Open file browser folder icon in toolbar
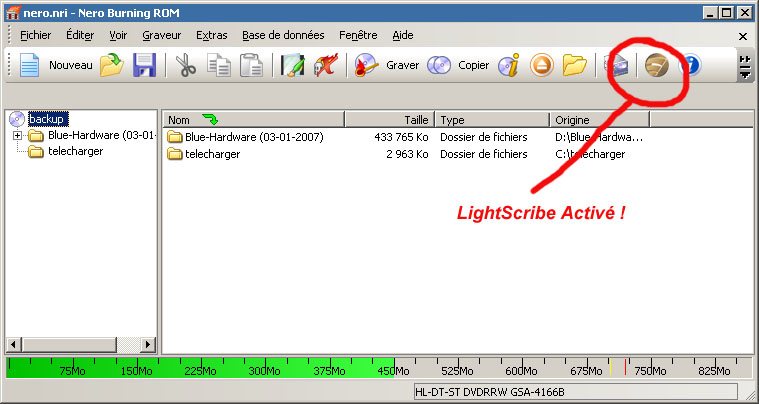This screenshot has height=404, width=759. (575, 65)
